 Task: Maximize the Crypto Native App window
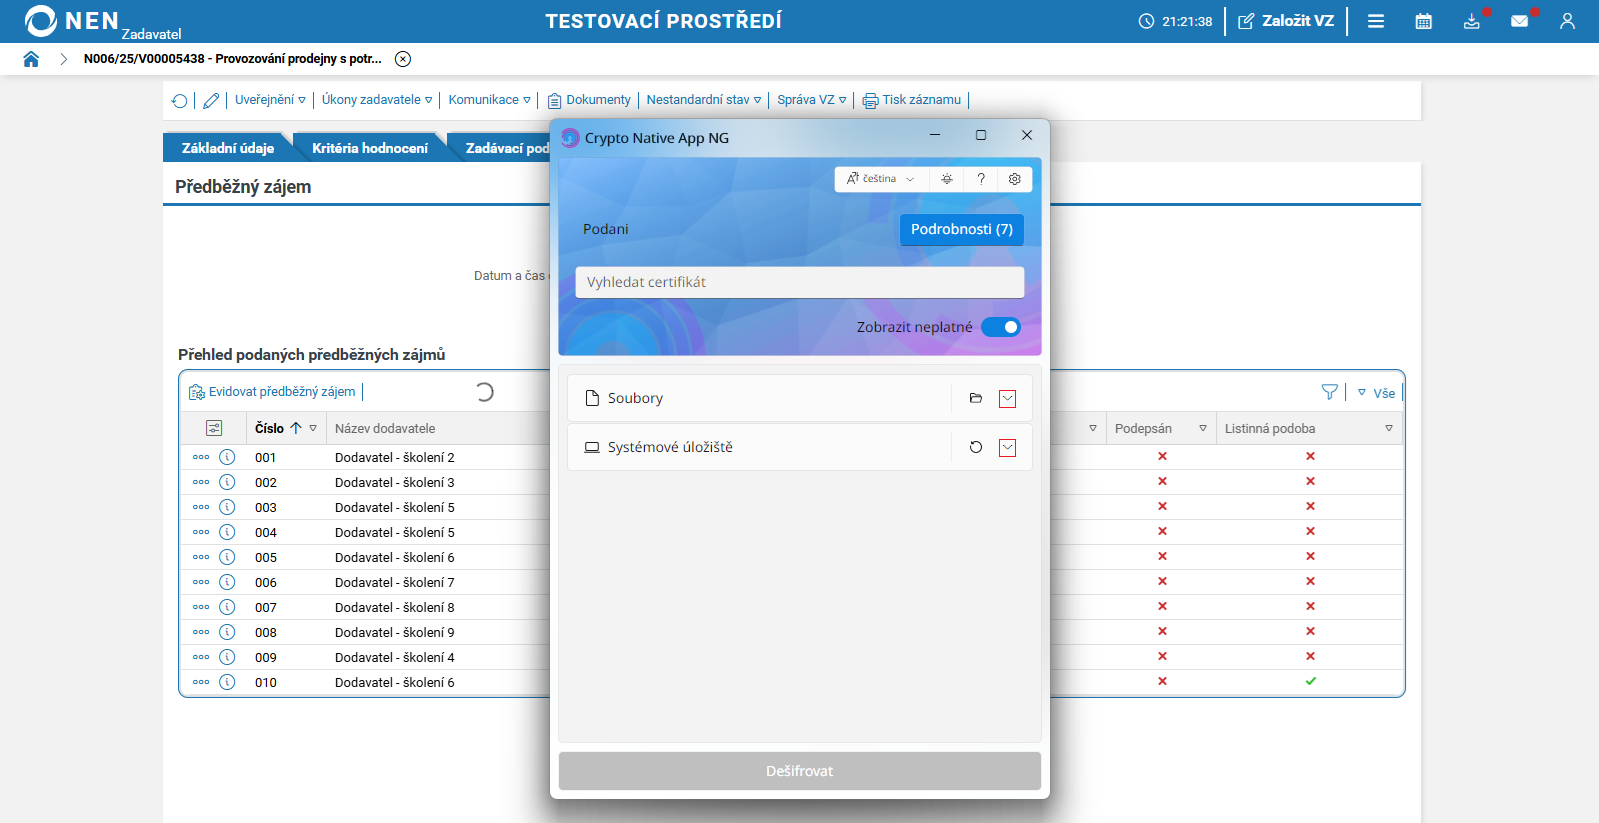tap(981, 135)
